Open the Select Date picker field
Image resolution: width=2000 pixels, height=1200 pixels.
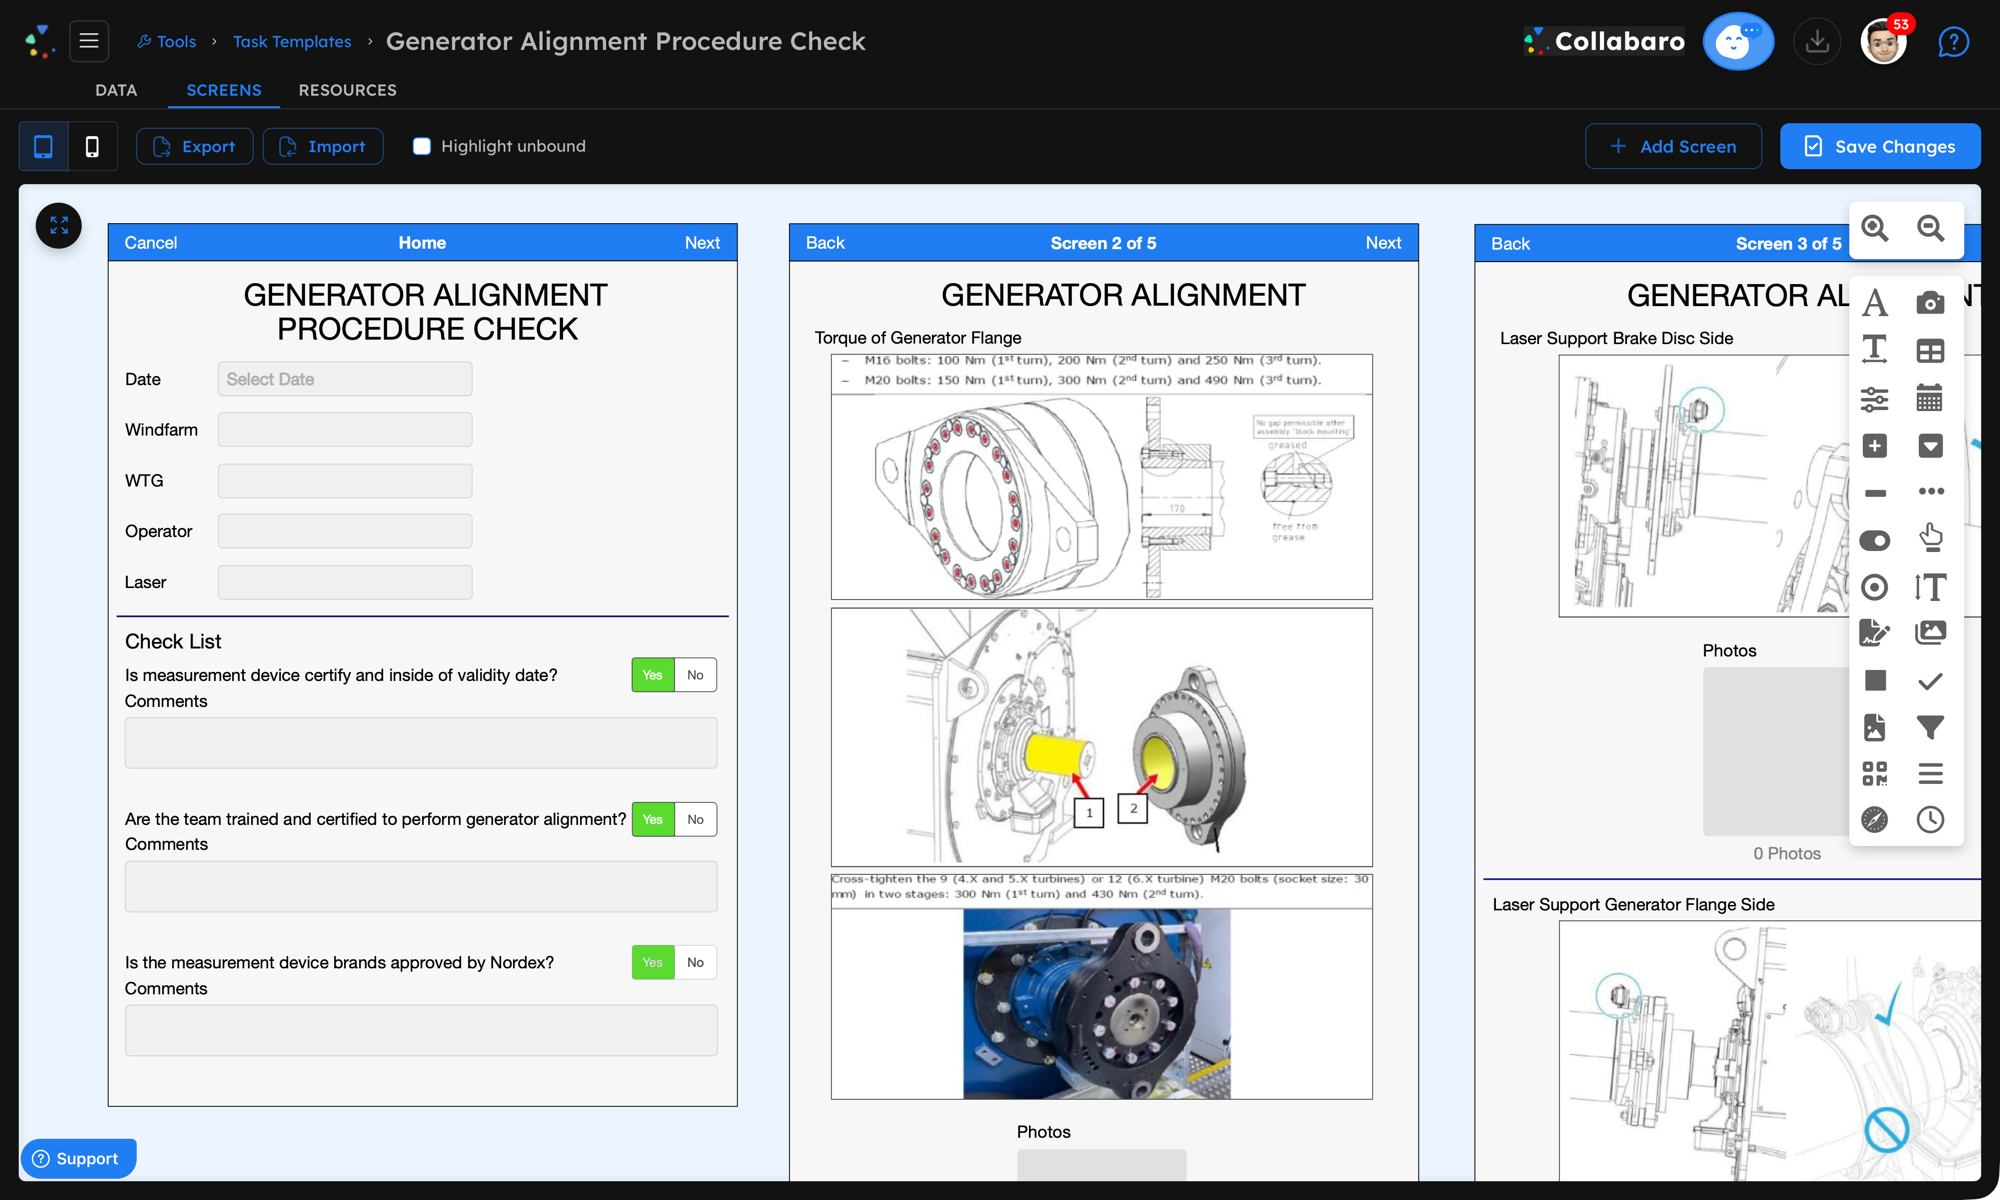345,379
